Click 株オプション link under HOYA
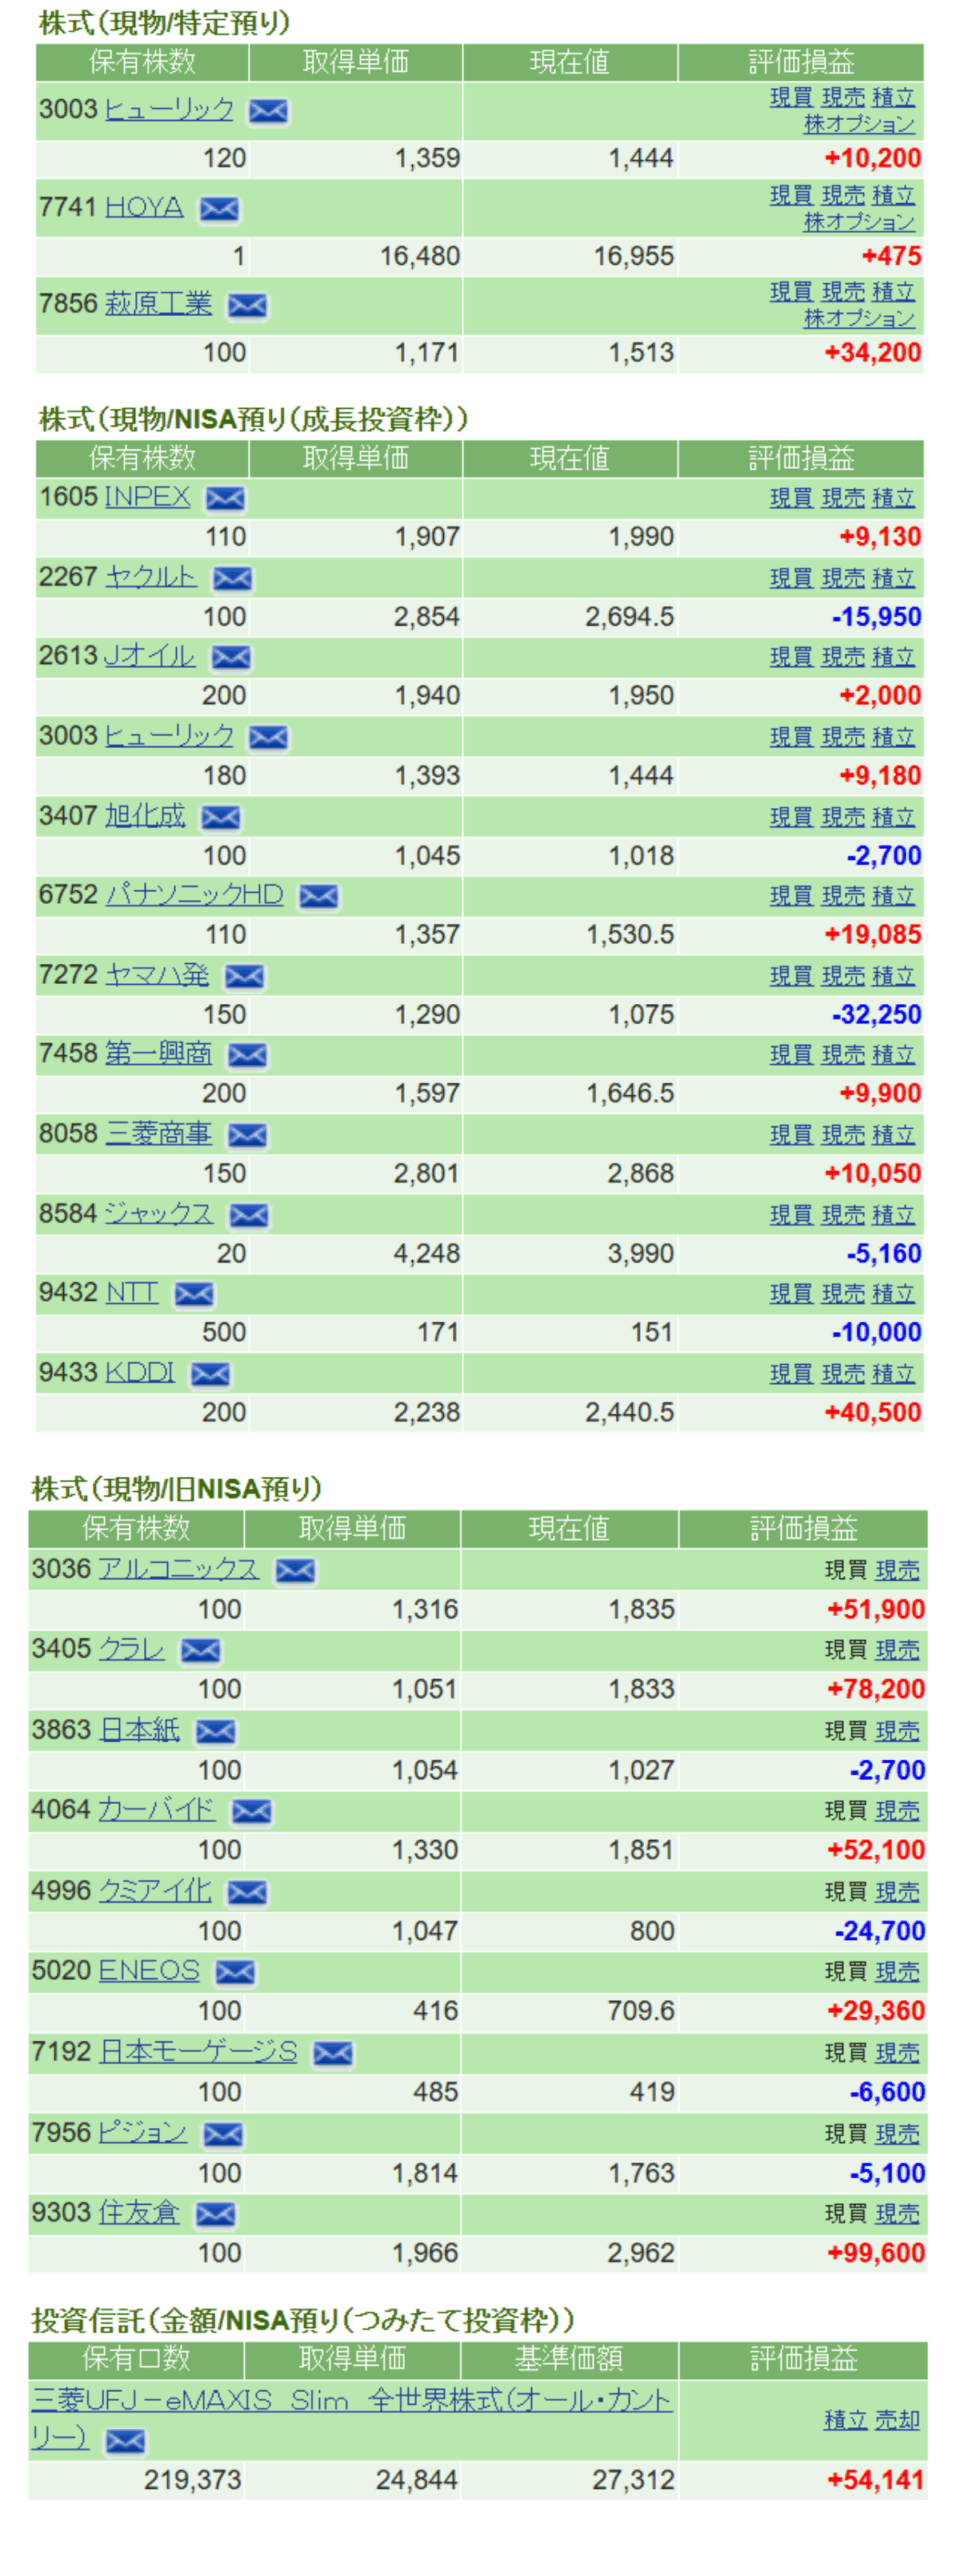The width and height of the screenshot is (960, 2560). [859, 222]
